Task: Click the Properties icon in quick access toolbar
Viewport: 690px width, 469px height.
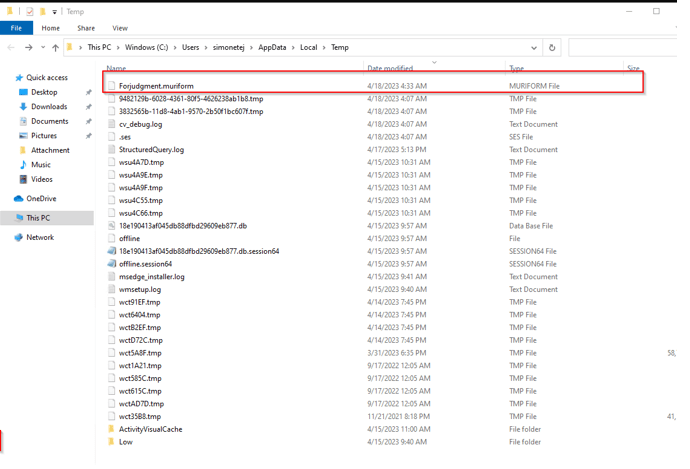Action: [x=29, y=11]
